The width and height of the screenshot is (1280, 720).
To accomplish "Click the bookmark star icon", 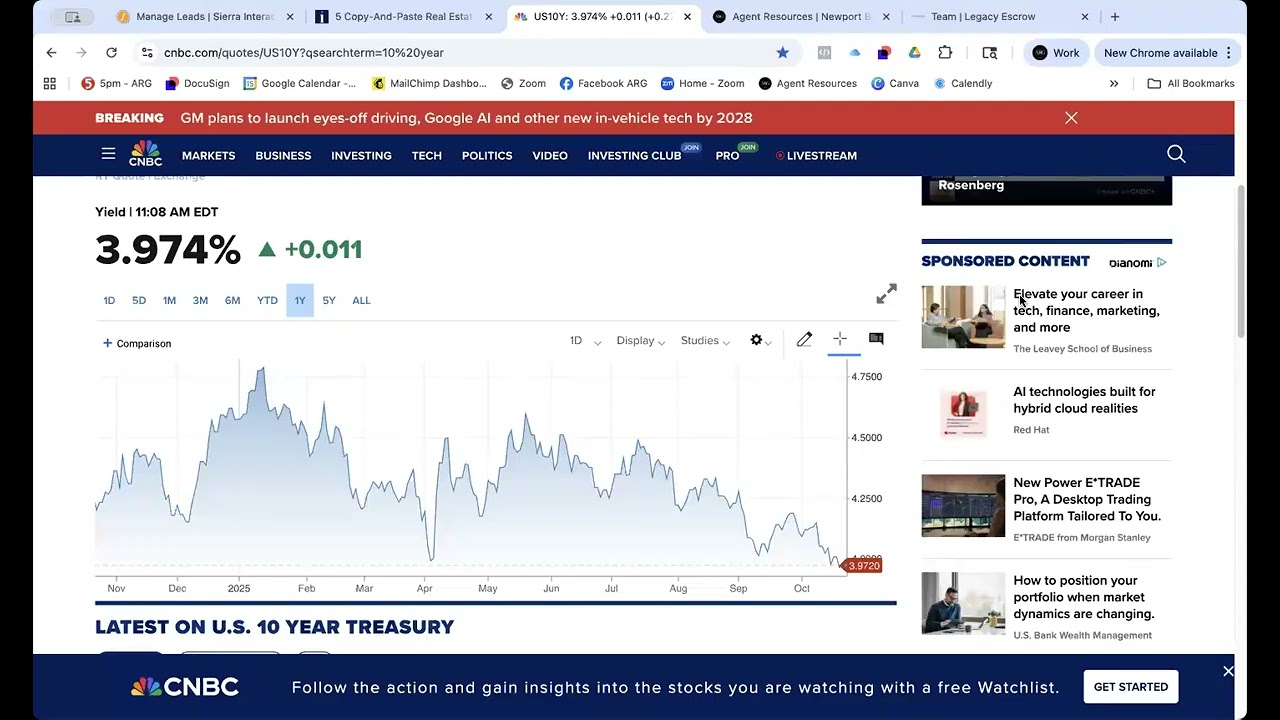I will pos(782,52).
